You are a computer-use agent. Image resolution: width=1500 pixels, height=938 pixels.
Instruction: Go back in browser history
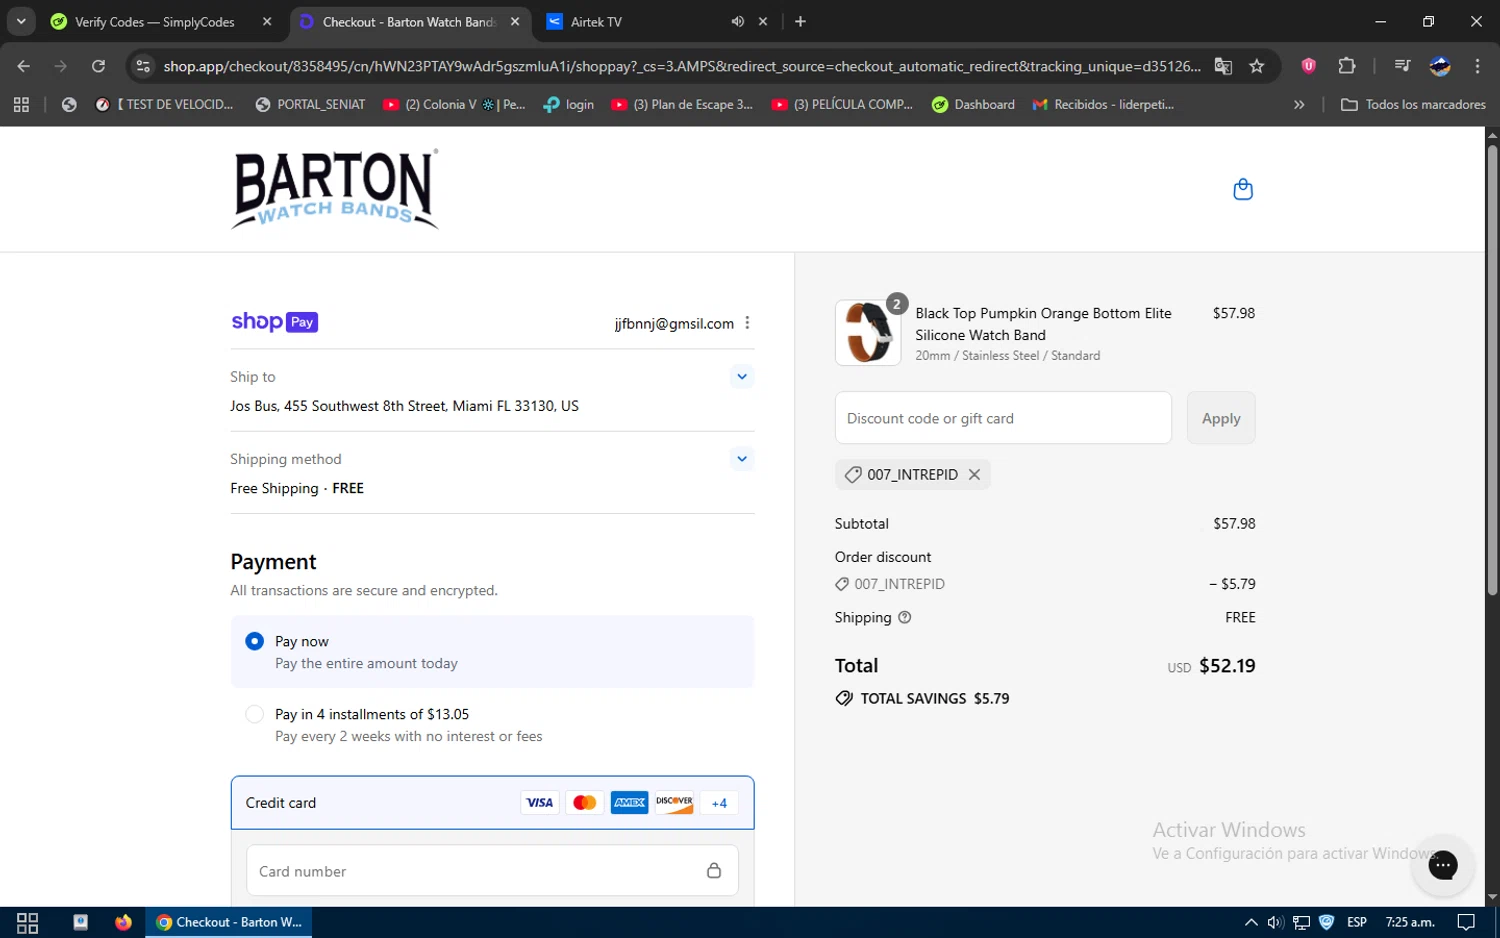pos(24,66)
